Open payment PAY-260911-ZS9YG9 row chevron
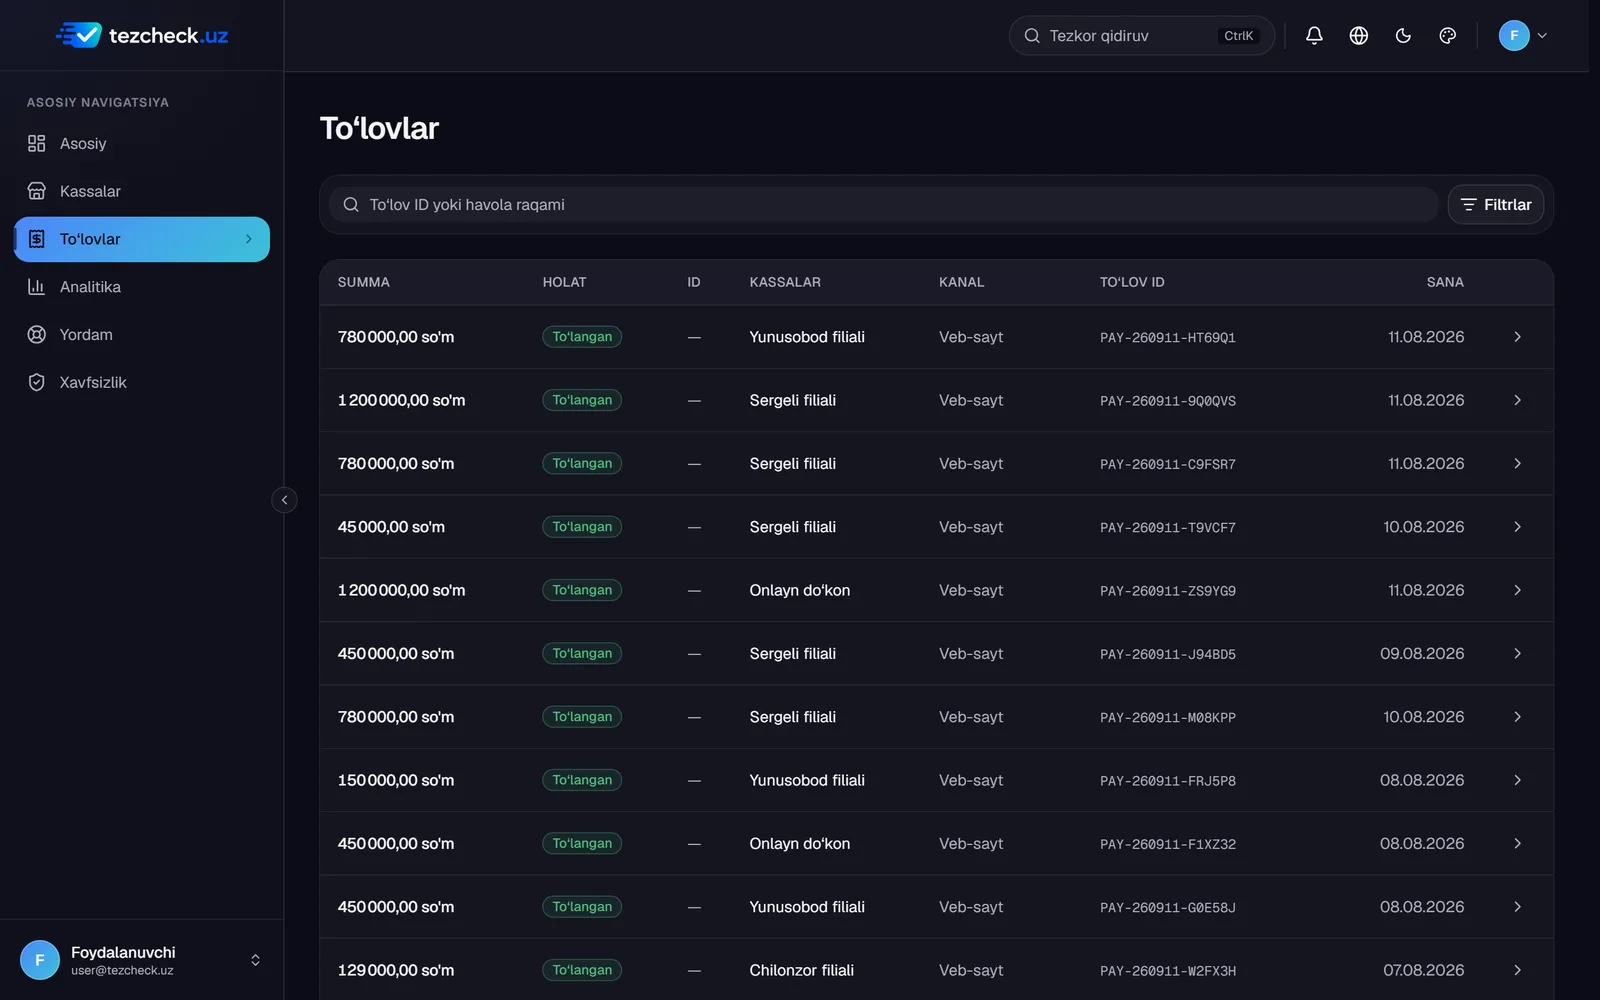 1517,590
